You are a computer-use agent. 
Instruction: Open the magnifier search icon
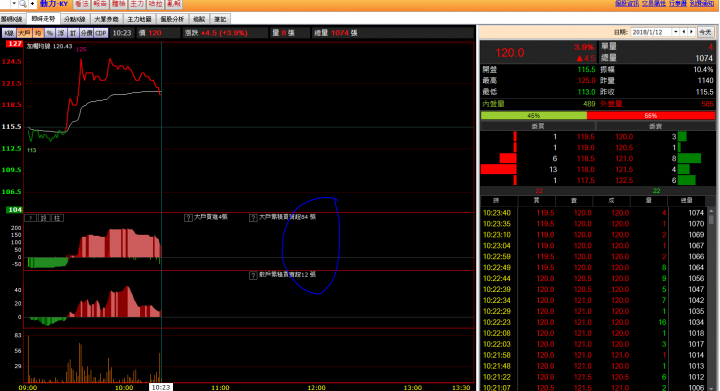pyautogui.click(x=22, y=4)
